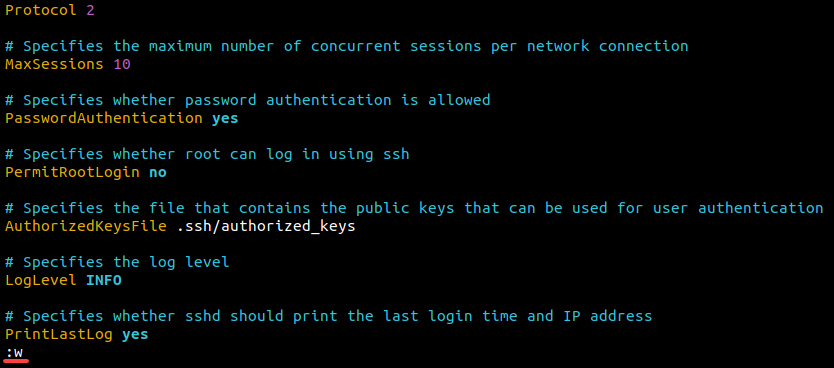Click the LogLevel keyword
This screenshot has width=834, height=368.
click(x=41, y=280)
